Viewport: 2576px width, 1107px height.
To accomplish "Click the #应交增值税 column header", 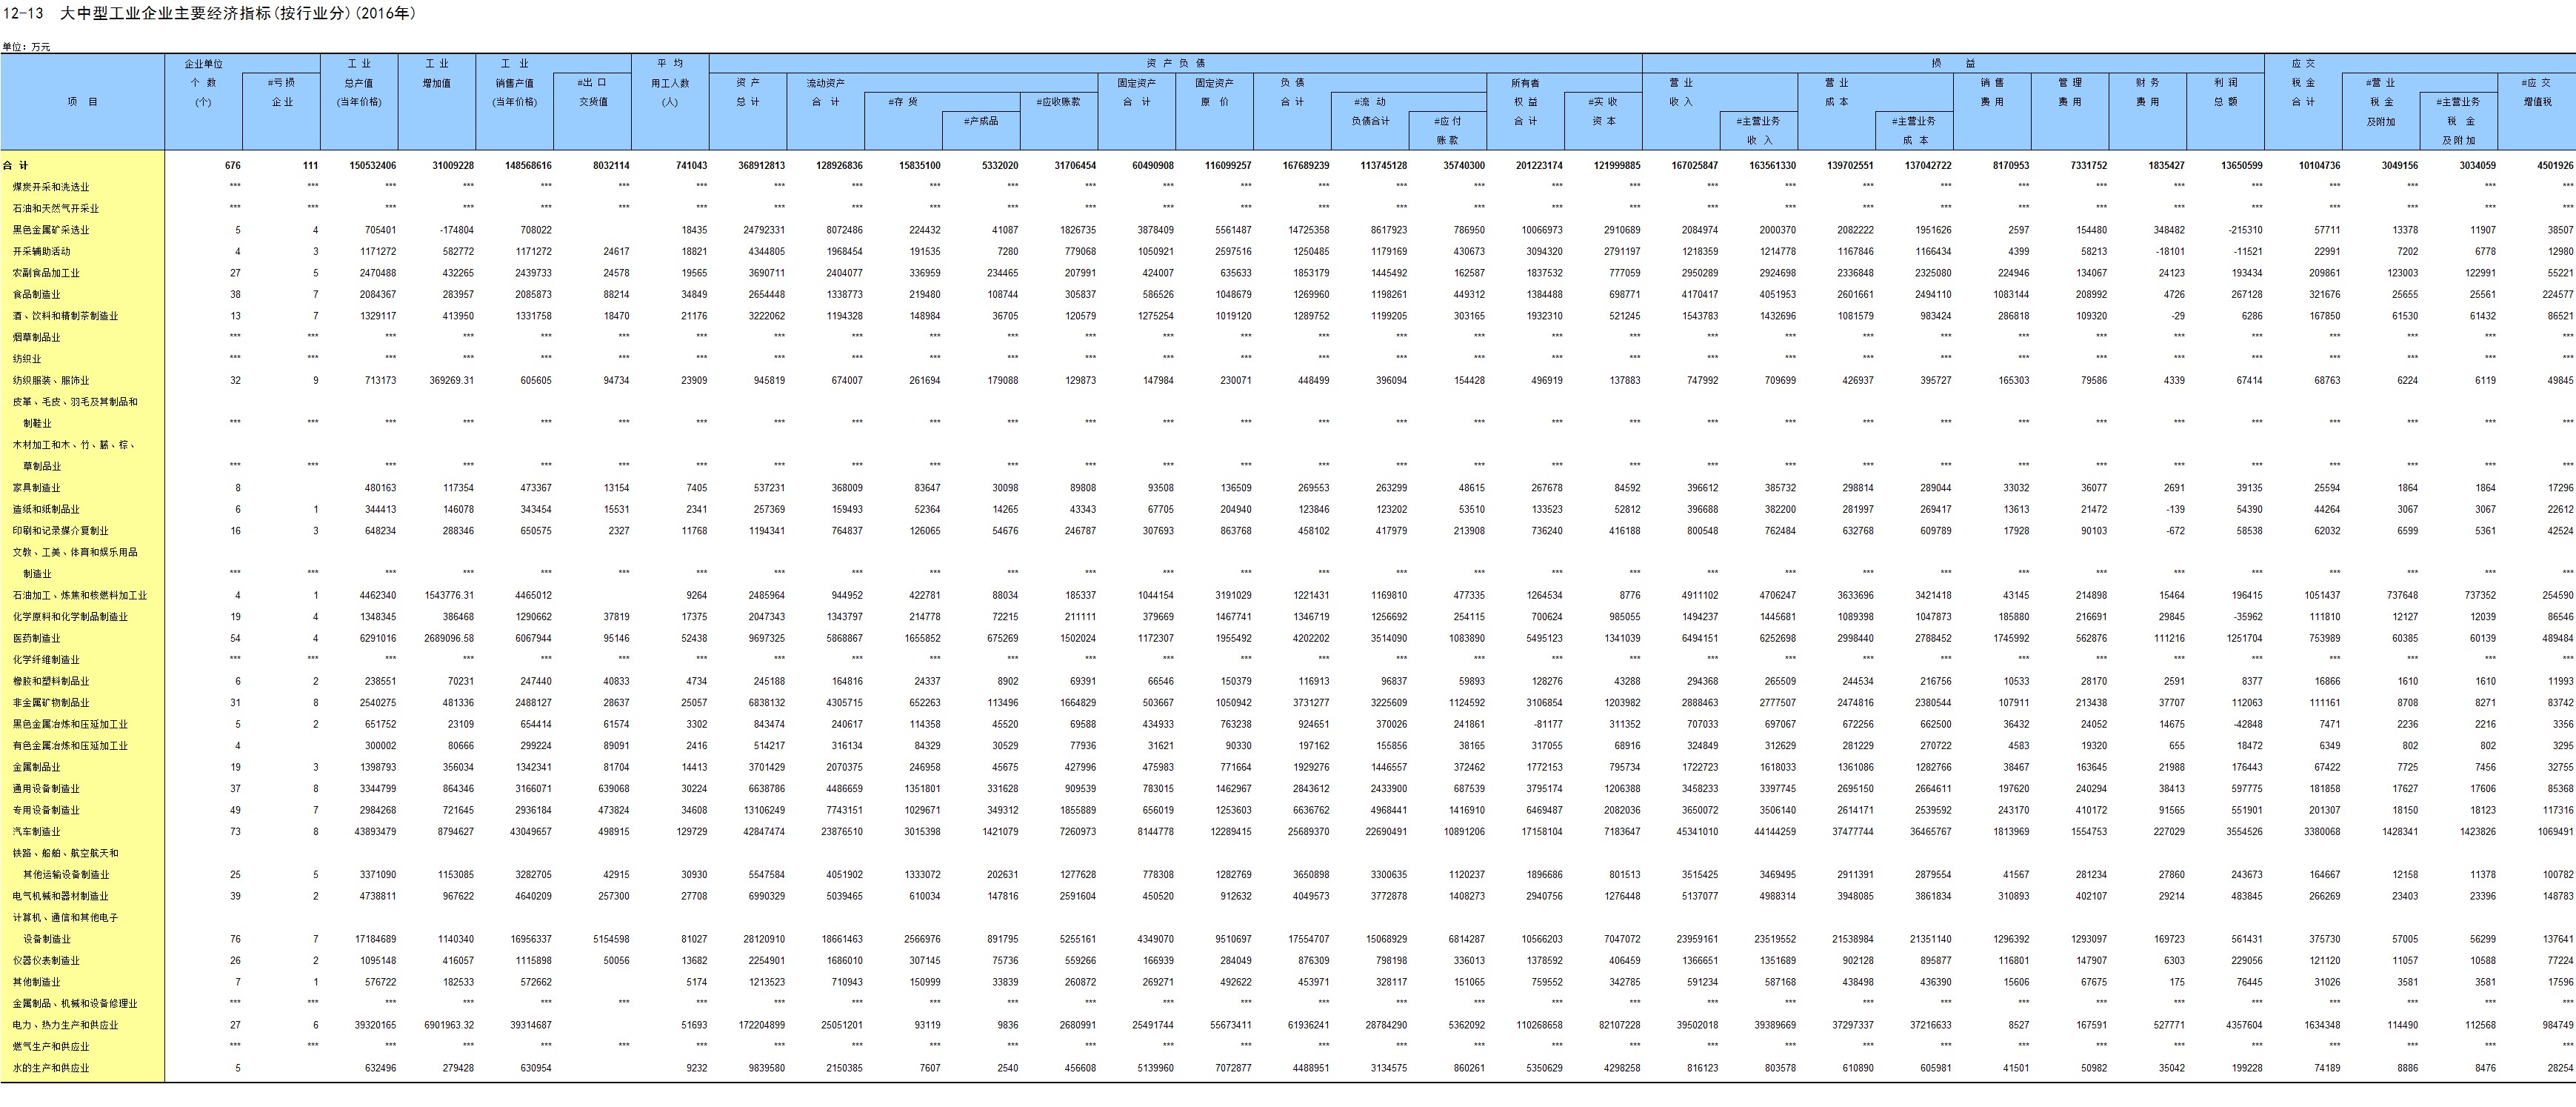I will coord(2535,92).
